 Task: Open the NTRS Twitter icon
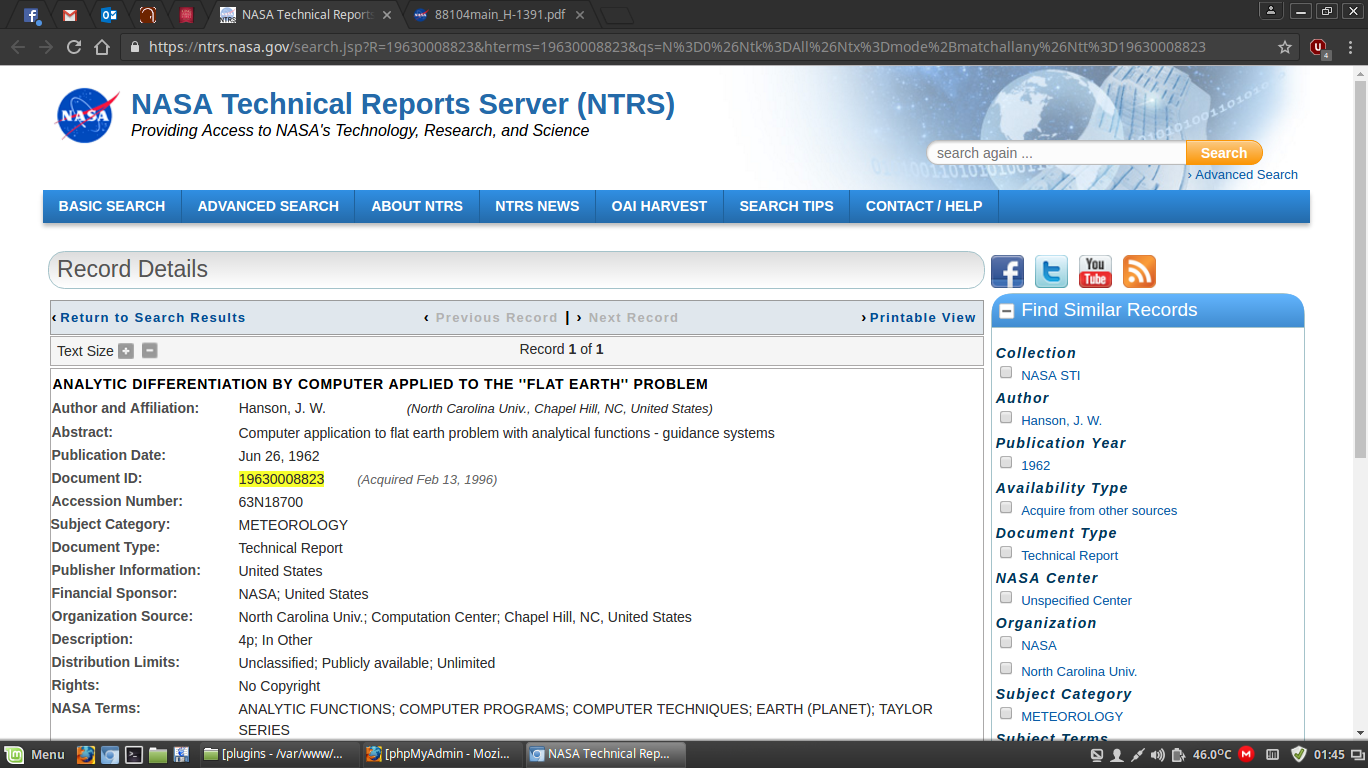1051,272
